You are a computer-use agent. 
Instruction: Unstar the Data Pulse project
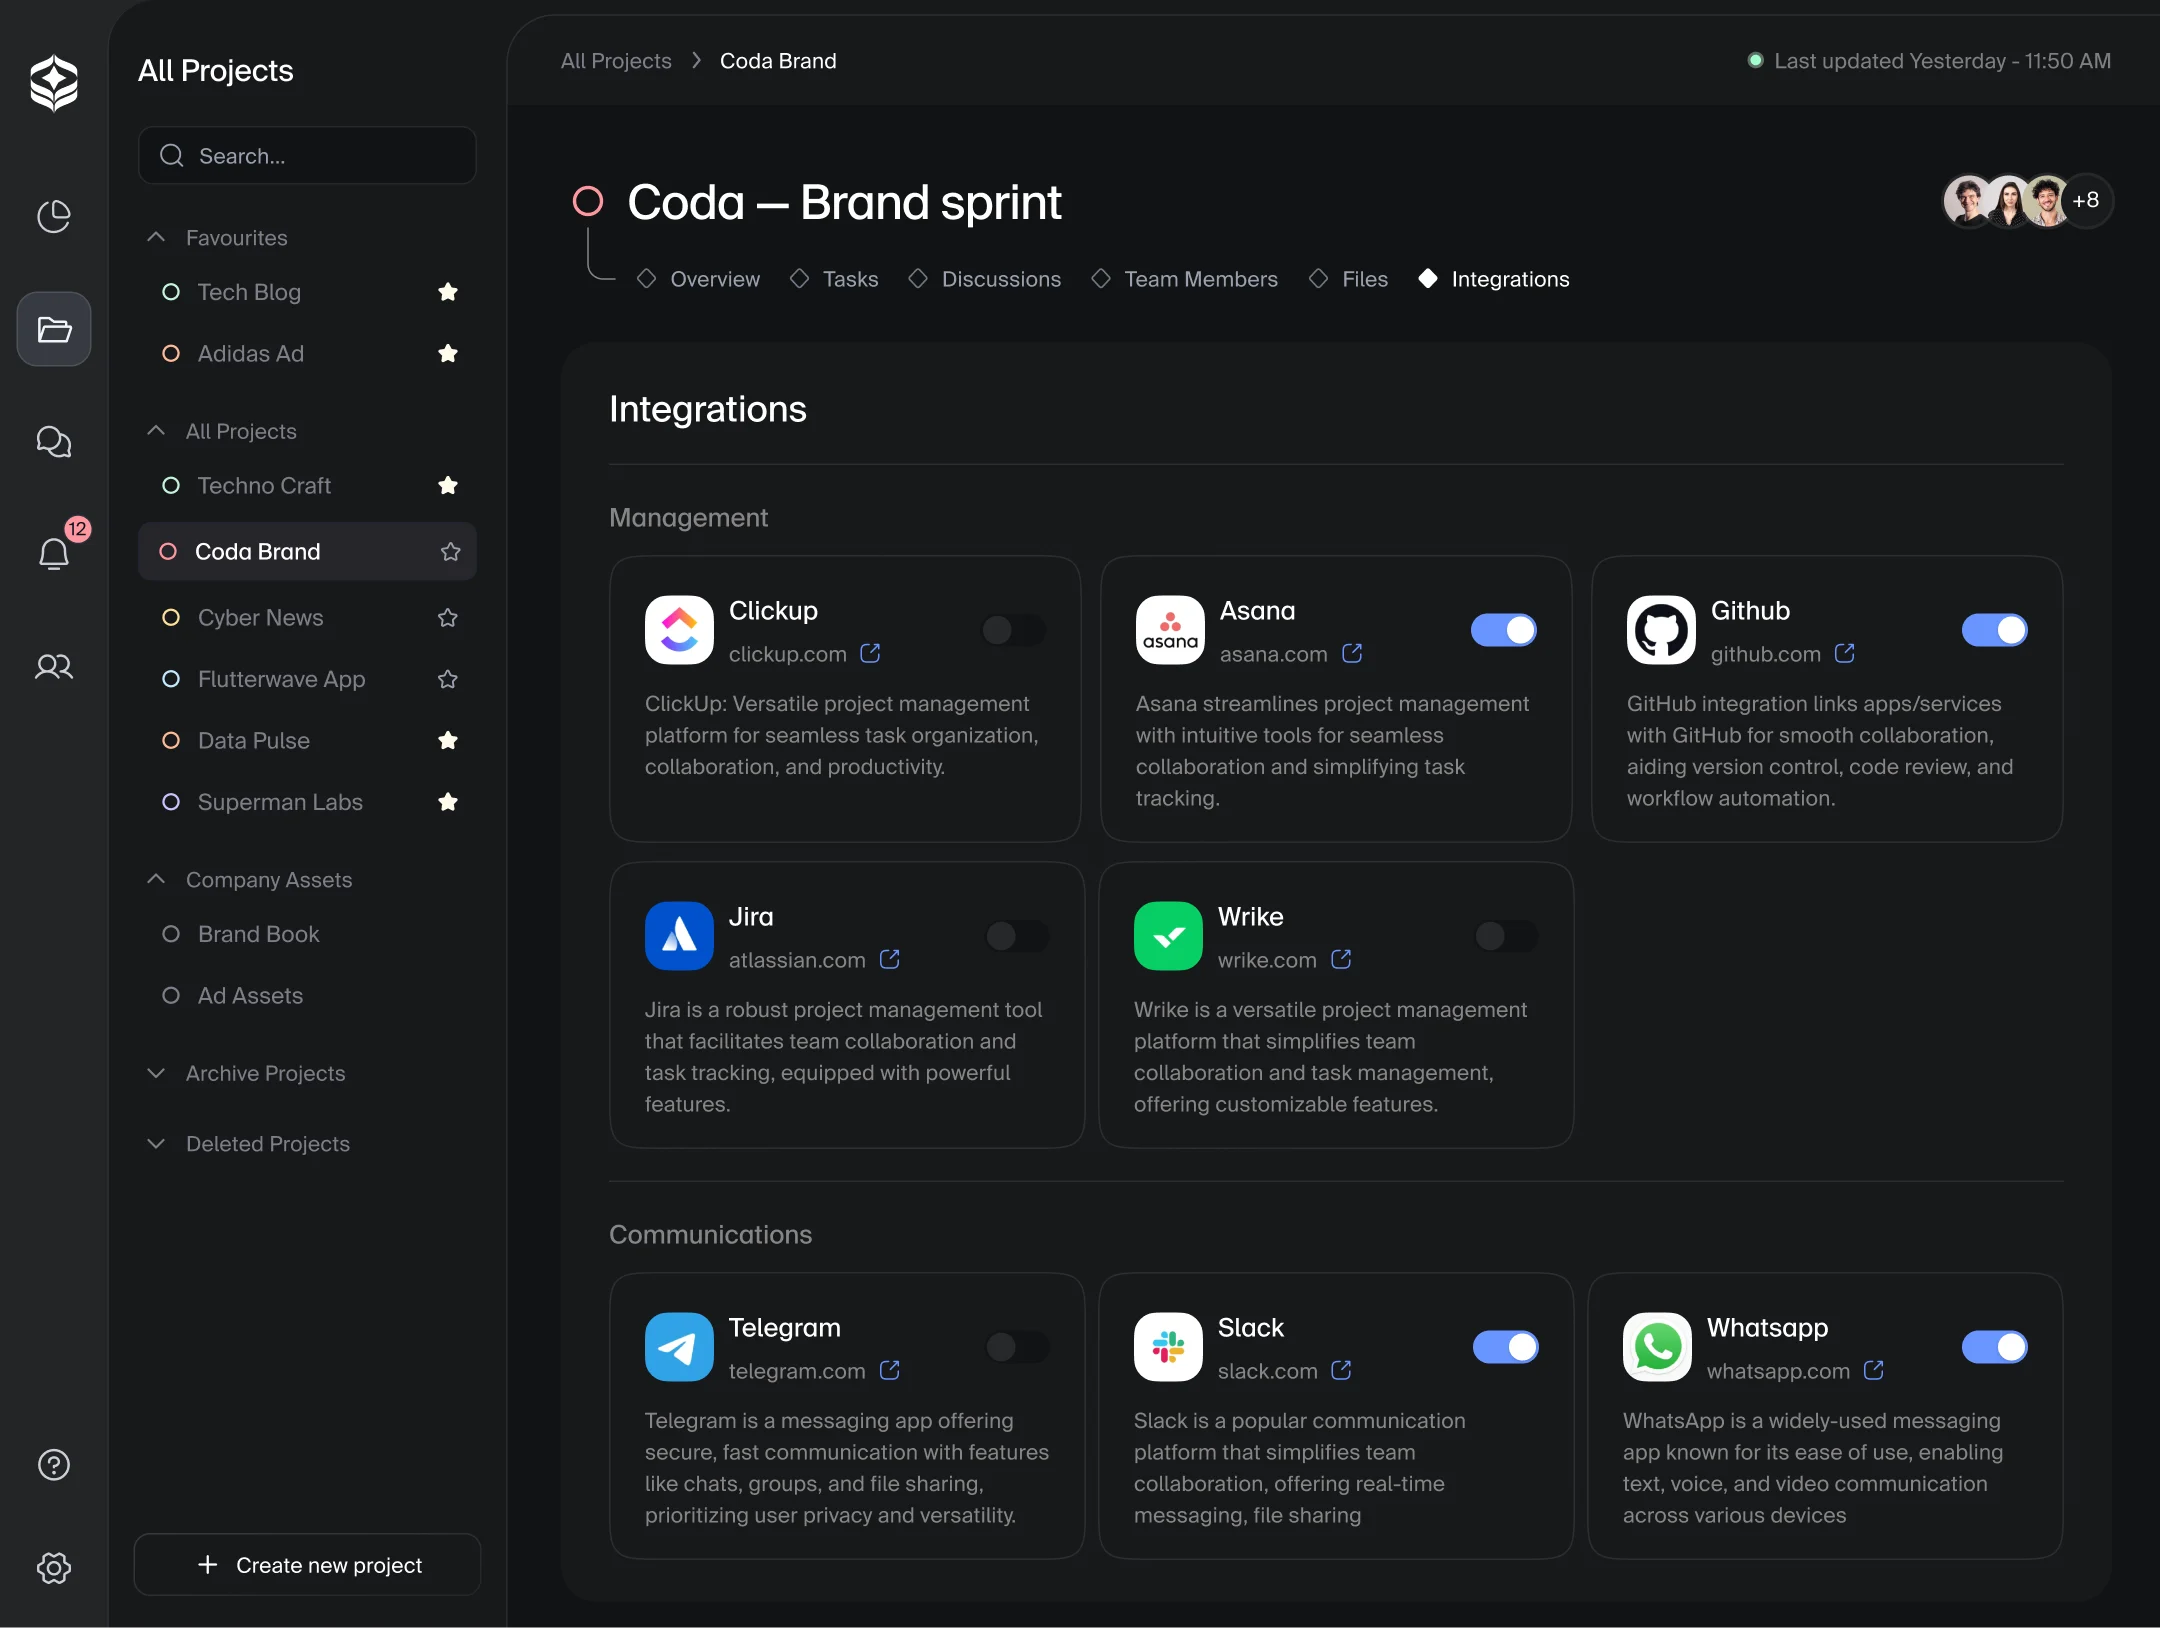pyautogui.click(x=448, y=740)
